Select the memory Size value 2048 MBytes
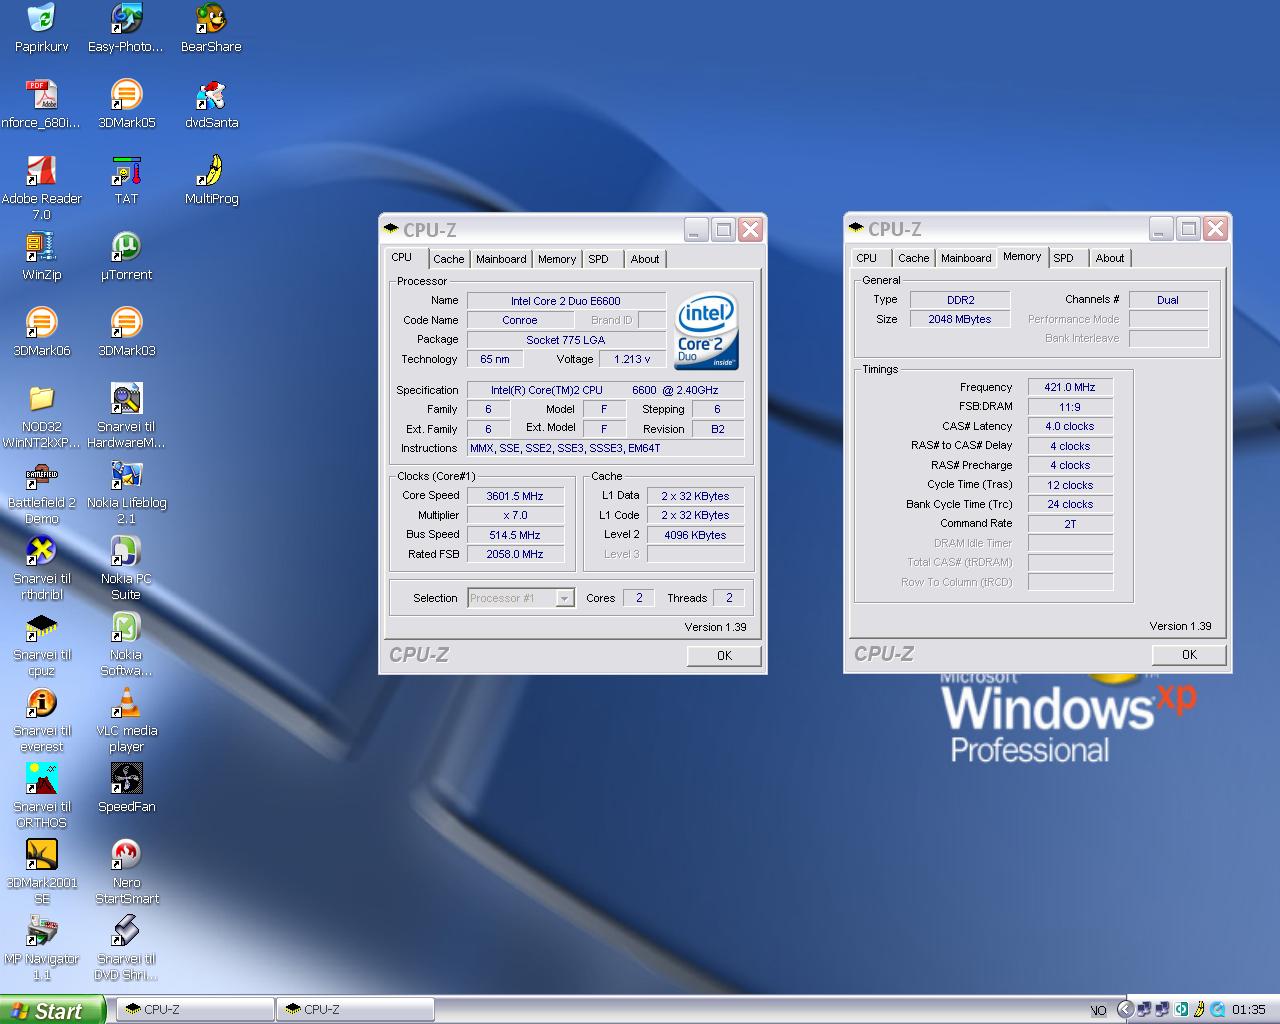 point(960,319)
